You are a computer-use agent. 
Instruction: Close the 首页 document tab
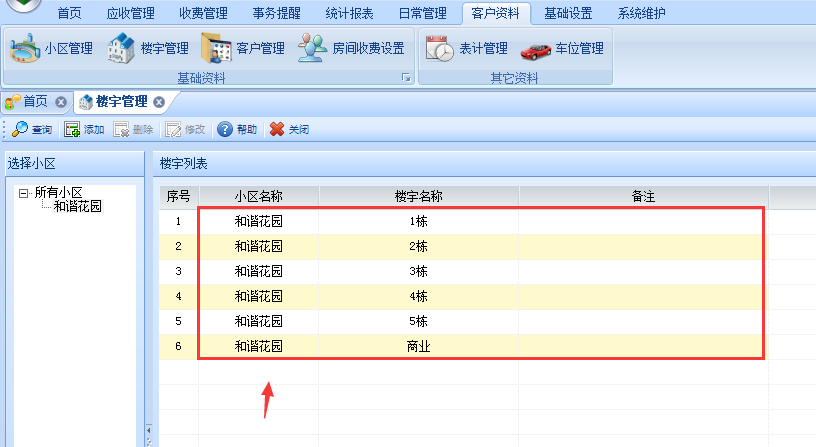[61, 102]
